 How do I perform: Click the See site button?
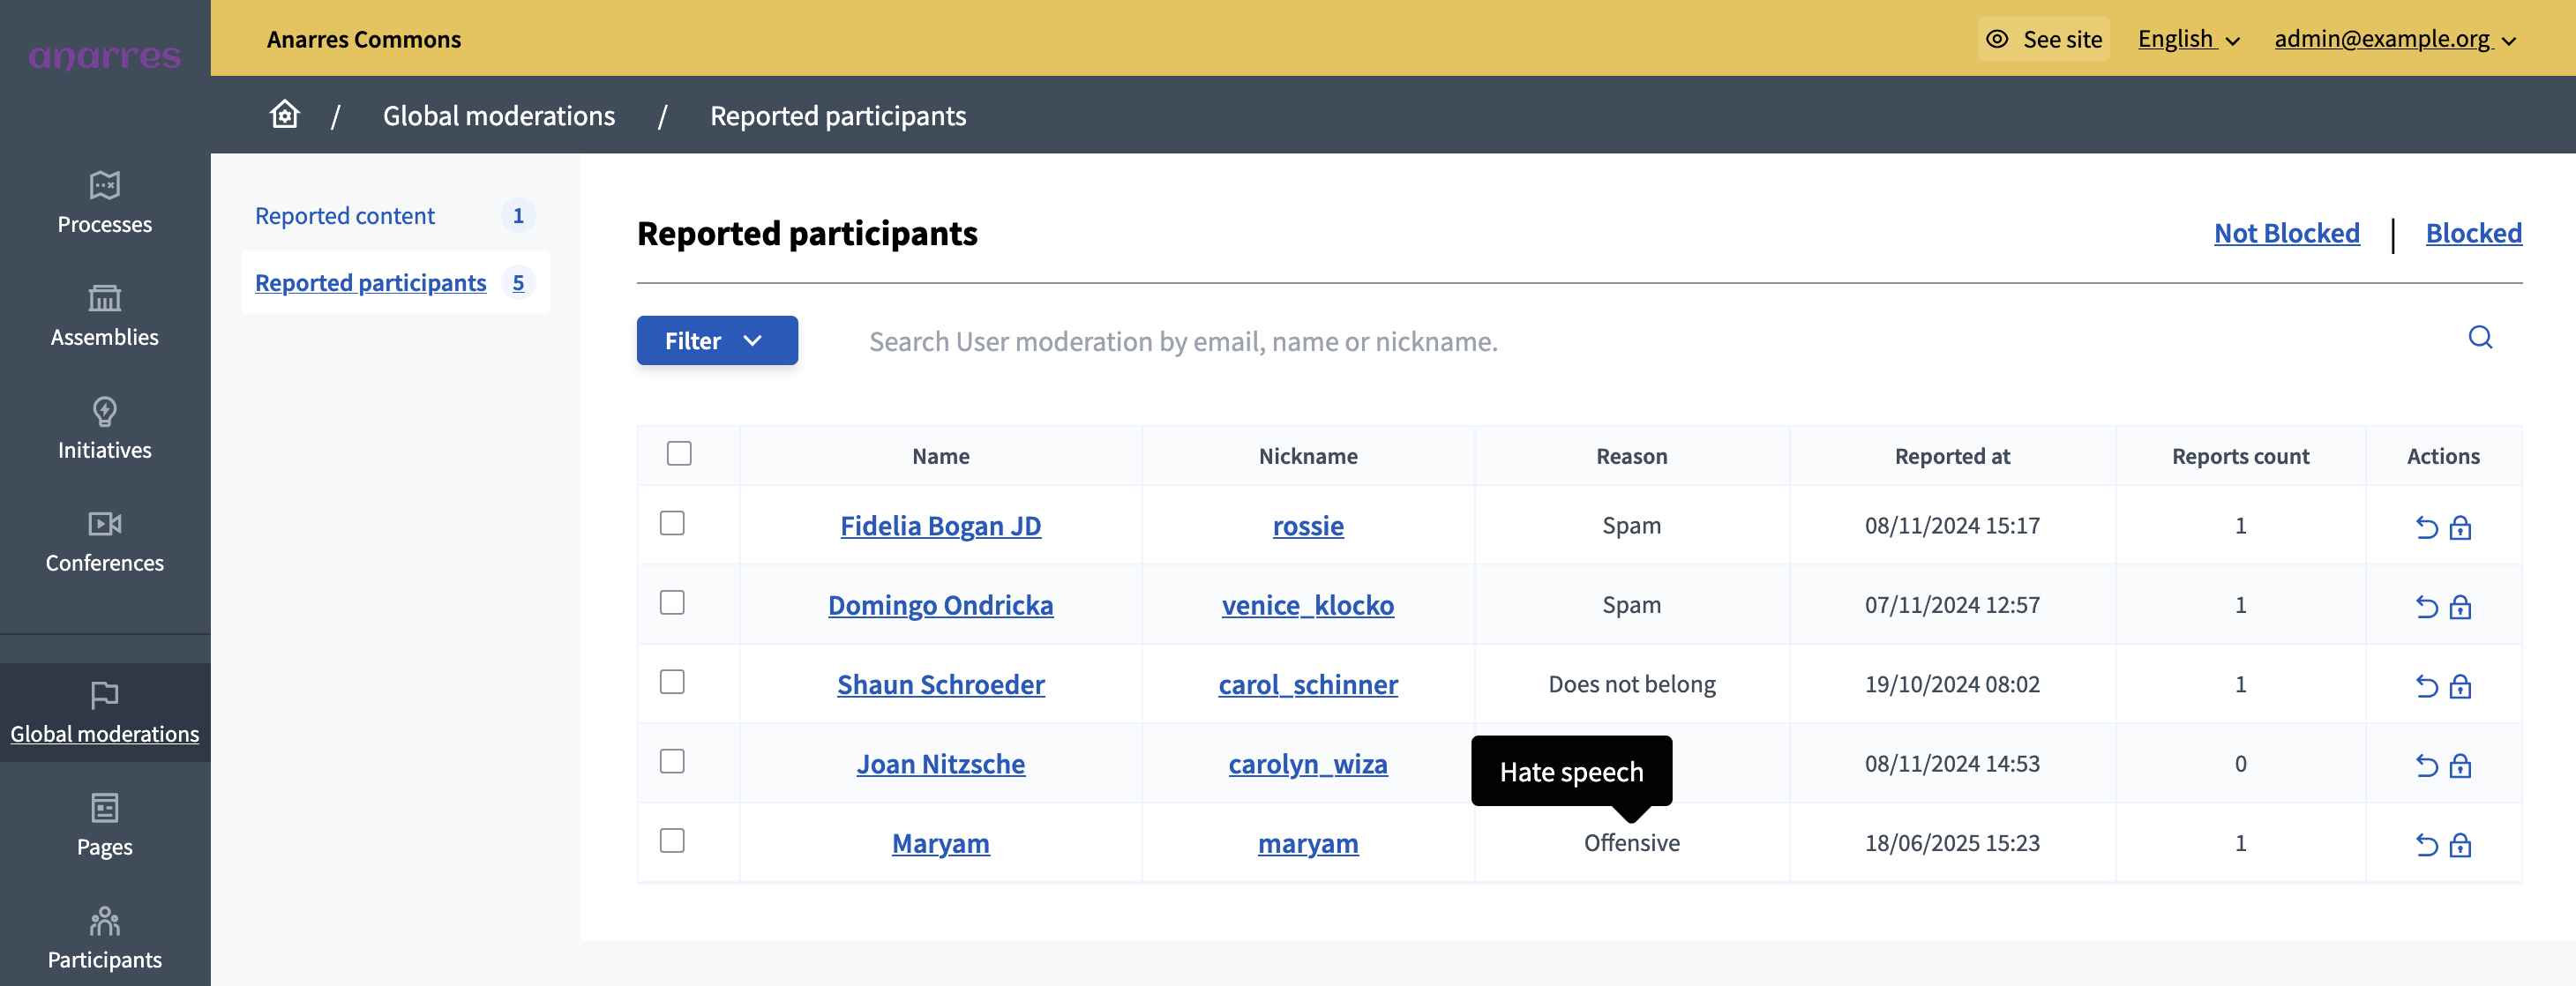click(x=2043, y=39)
